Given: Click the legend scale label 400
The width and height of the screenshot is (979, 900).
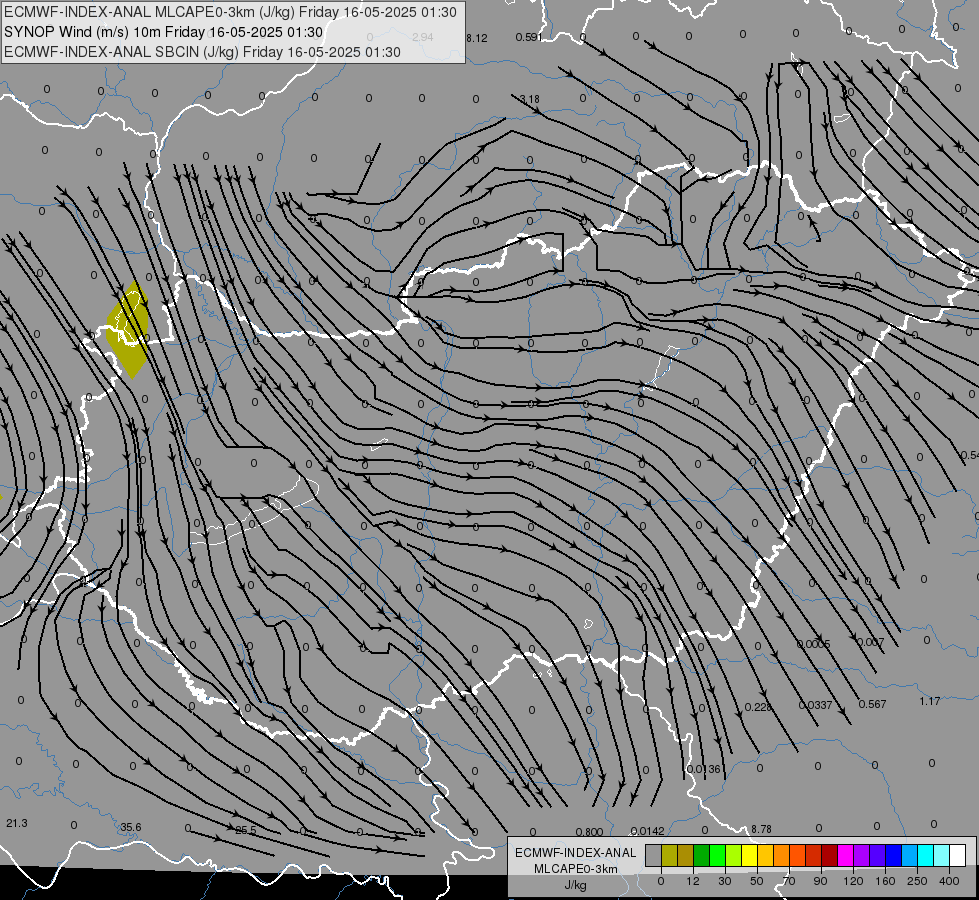Looking at the screenshot, I should [949, 881].
